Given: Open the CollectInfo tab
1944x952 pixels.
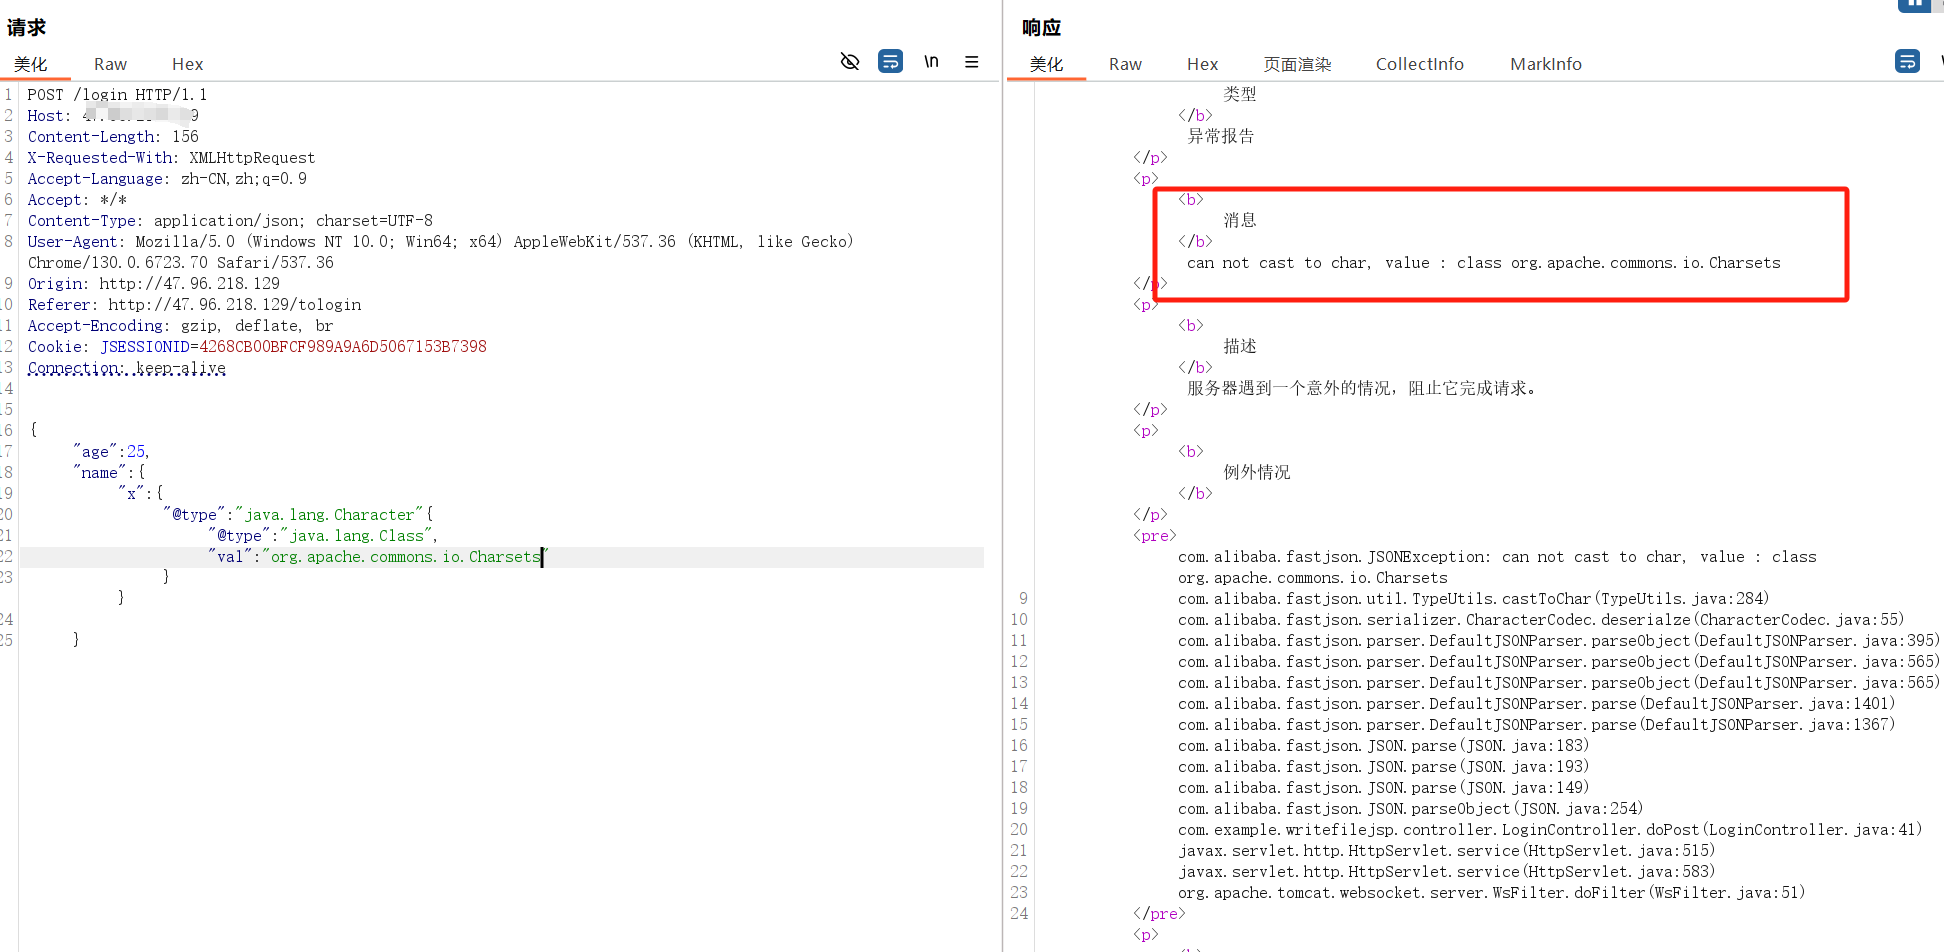Looking at the screenshot, I should pyautogui.click(x=1419, y=64).
